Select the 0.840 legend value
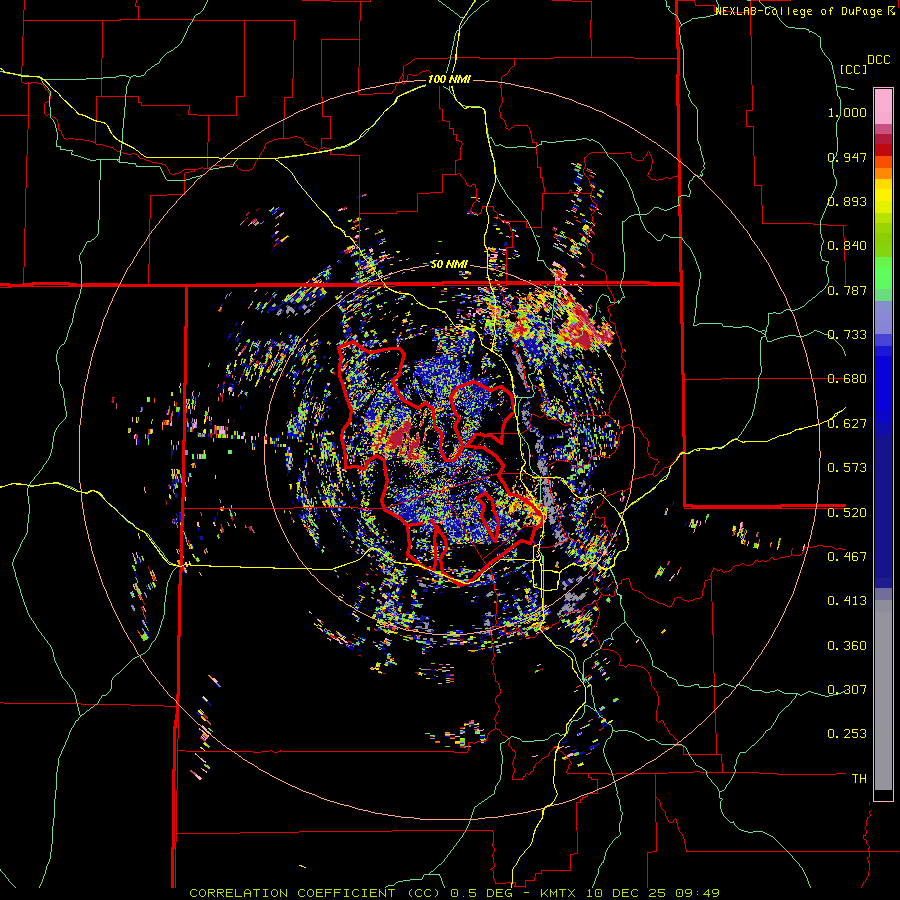The width and height of the screenshot is (900, 900). [847, 246]
